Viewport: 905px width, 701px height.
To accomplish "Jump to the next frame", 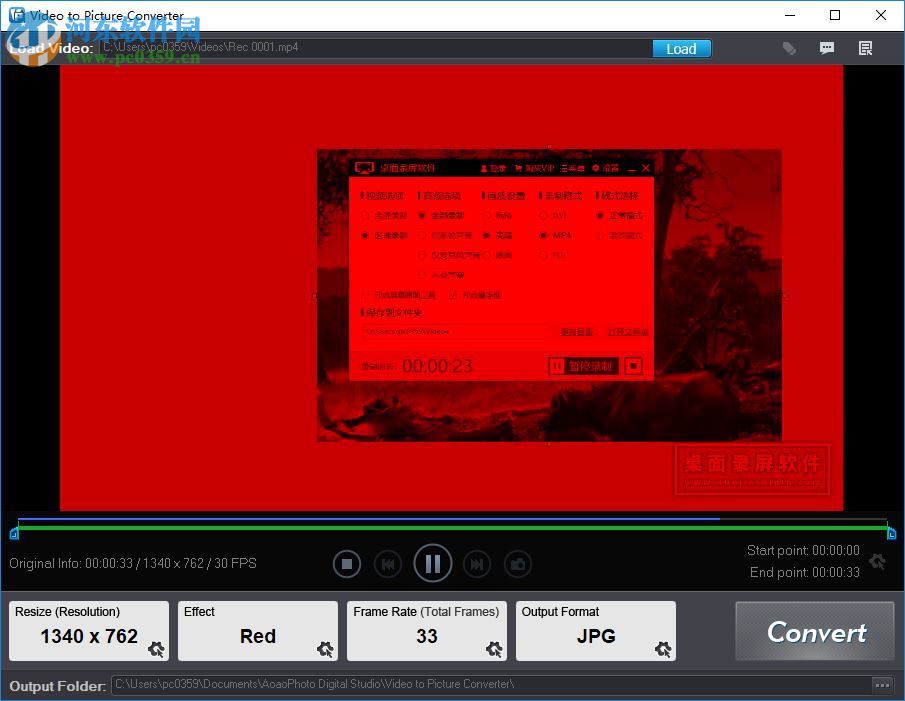I will 476,563.
